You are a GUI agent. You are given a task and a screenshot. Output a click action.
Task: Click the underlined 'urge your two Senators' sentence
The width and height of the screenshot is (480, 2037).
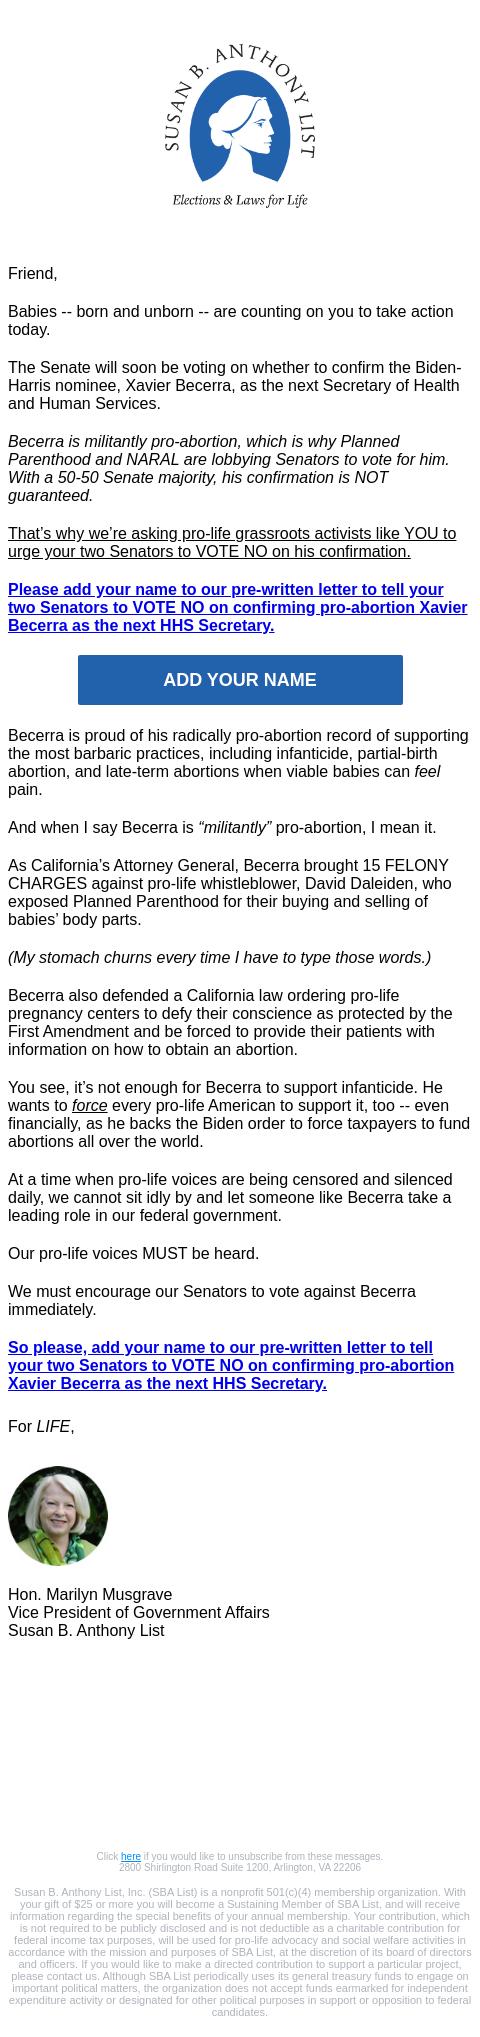coord(232,542)
